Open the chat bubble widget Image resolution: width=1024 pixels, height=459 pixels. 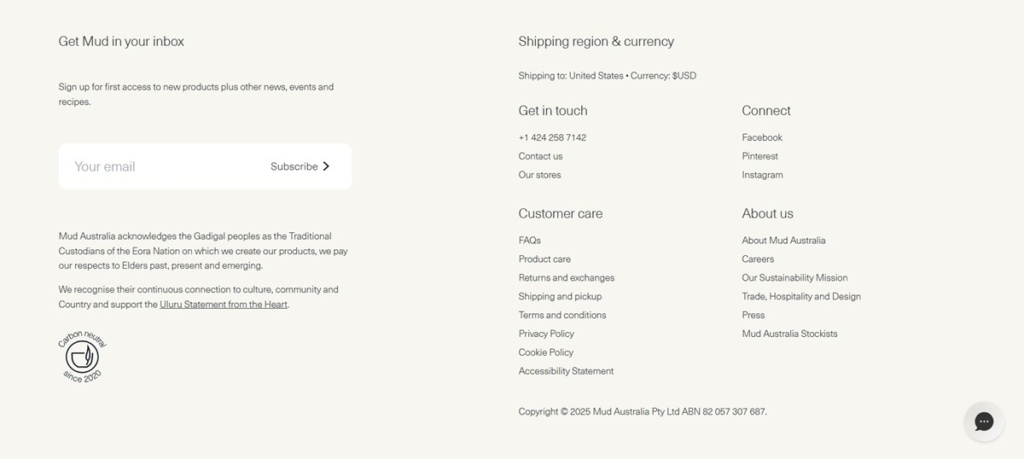point(984,422)
